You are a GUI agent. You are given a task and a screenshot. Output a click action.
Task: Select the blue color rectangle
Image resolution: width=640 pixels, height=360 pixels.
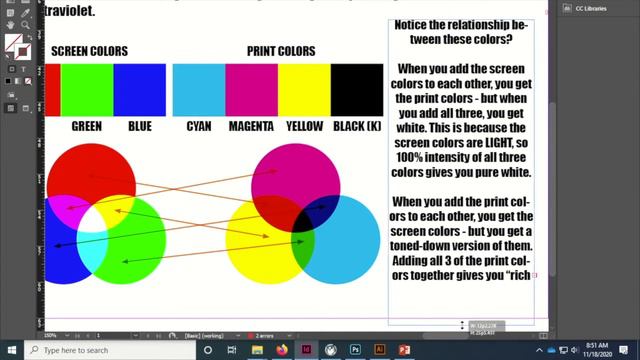coord(140,90)
